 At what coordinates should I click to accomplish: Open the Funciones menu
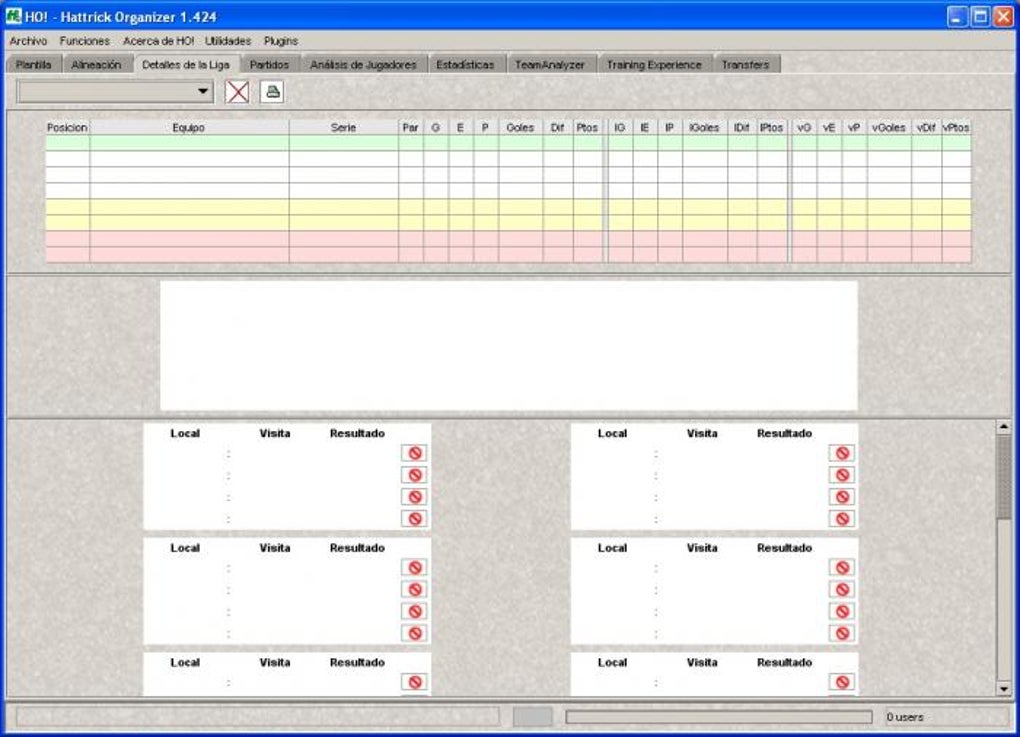pyautogui.click(x=85, y=41)
